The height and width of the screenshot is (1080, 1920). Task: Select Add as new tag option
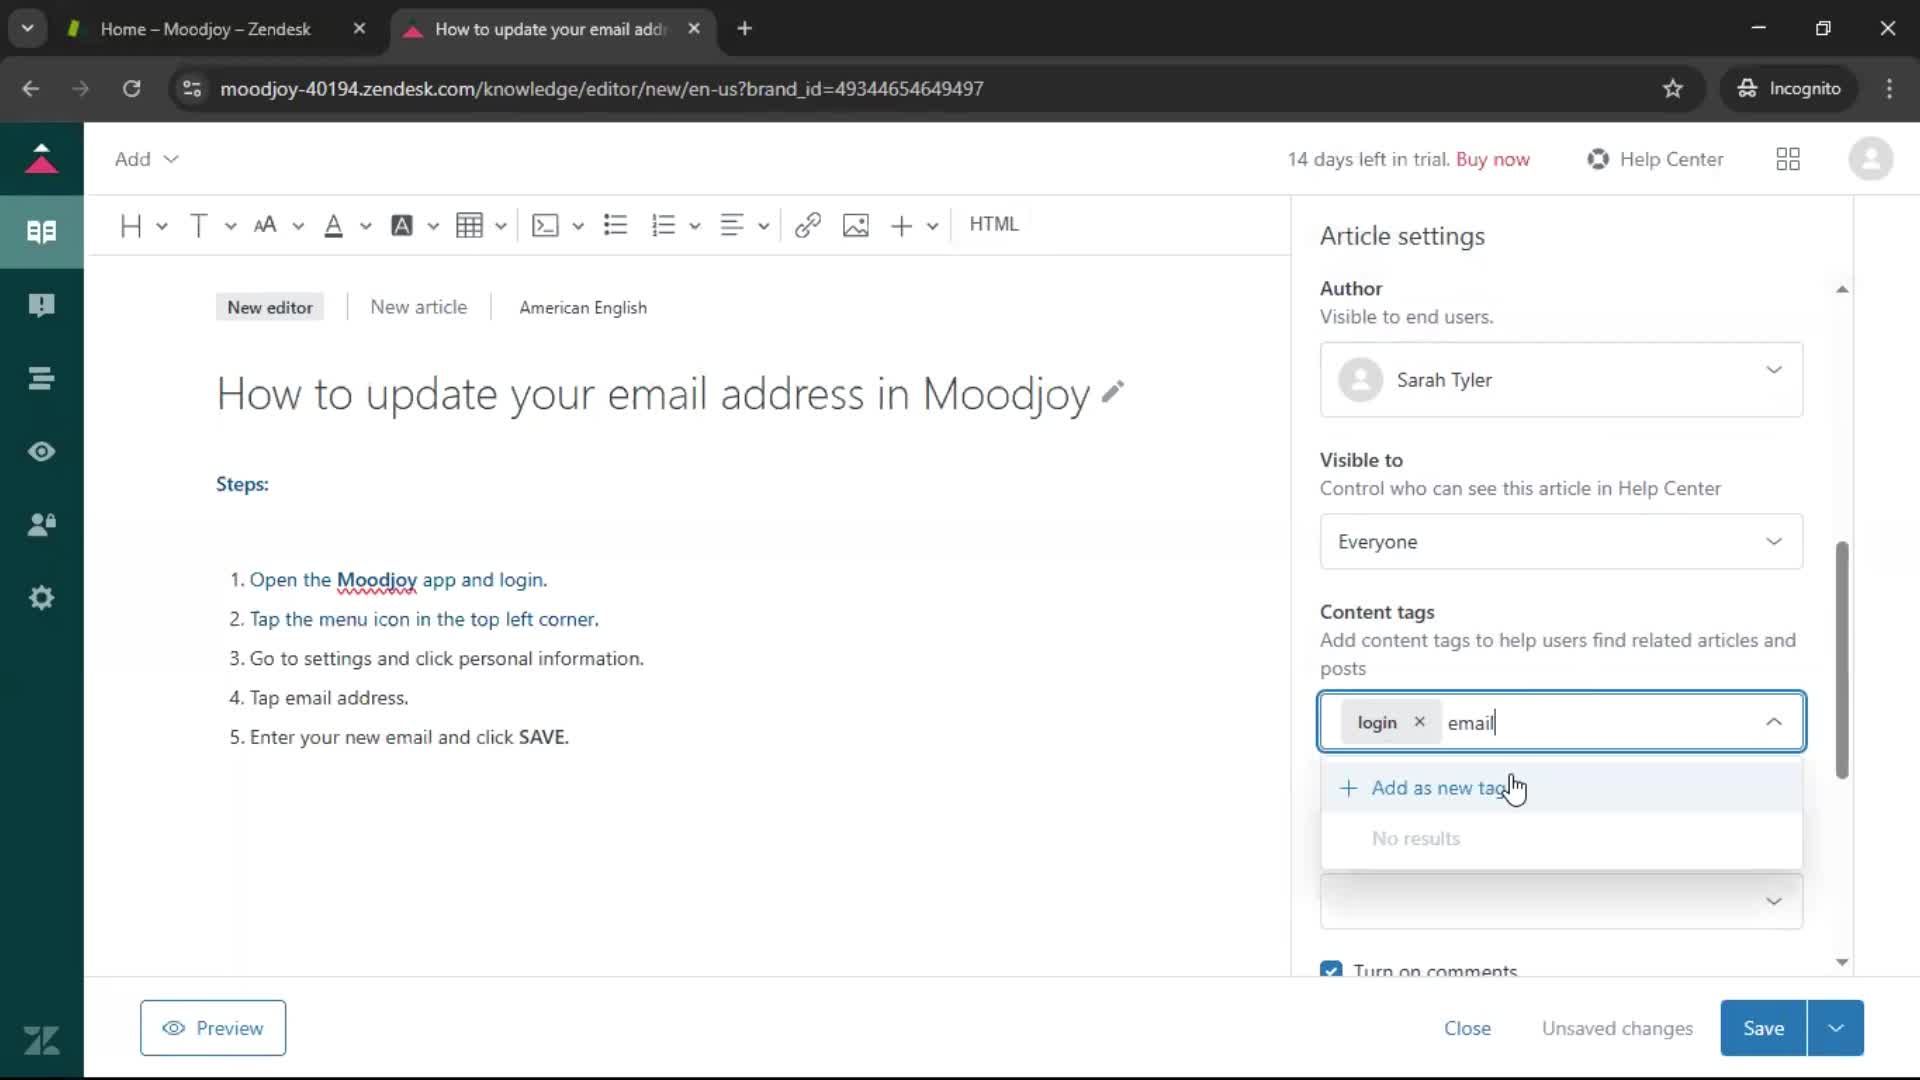(x=1561, y=788)
